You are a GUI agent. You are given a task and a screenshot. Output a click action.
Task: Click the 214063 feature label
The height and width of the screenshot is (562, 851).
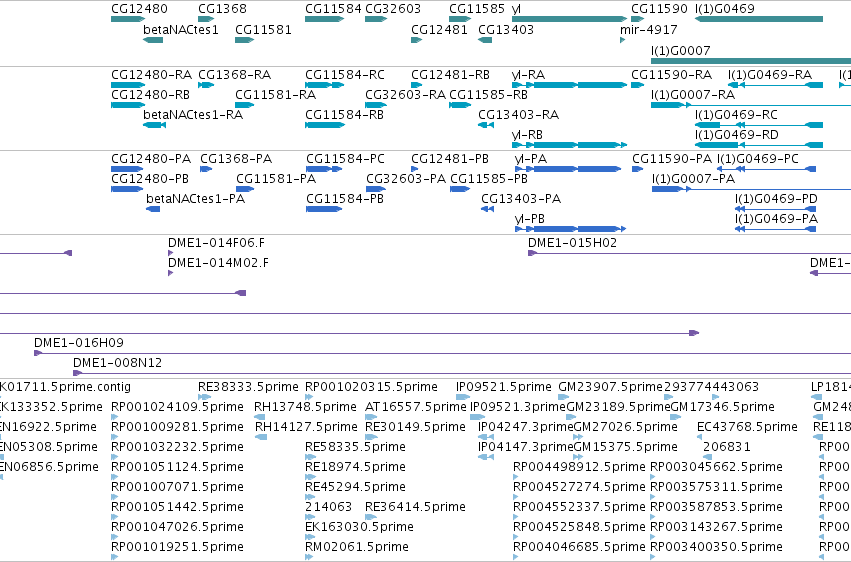tap(328, 507)
